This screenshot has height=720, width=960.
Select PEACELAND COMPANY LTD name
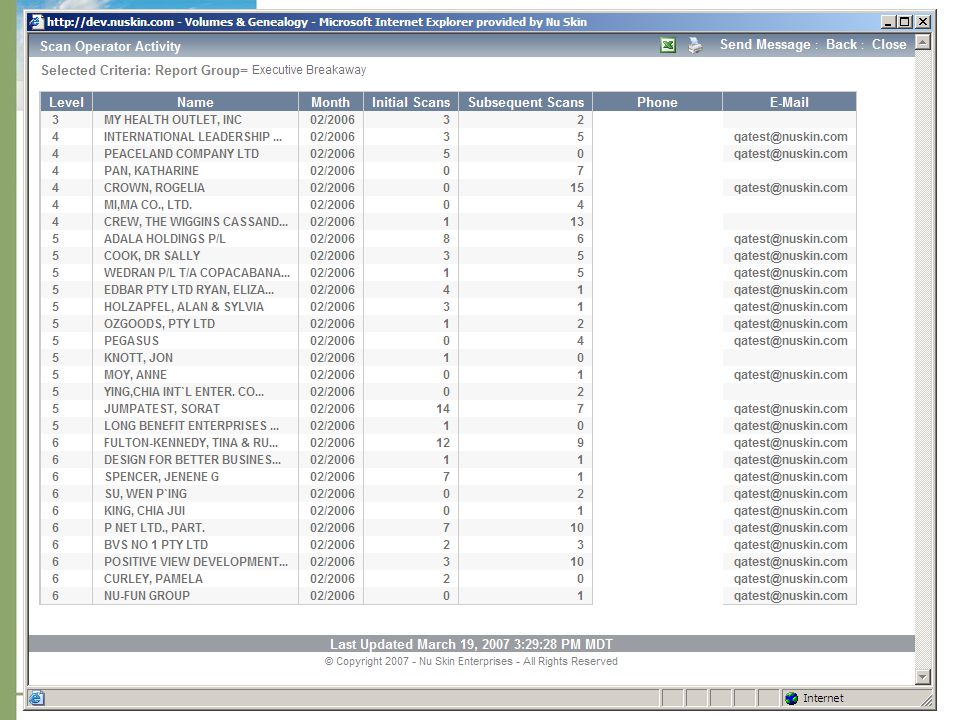pos(181,154)
